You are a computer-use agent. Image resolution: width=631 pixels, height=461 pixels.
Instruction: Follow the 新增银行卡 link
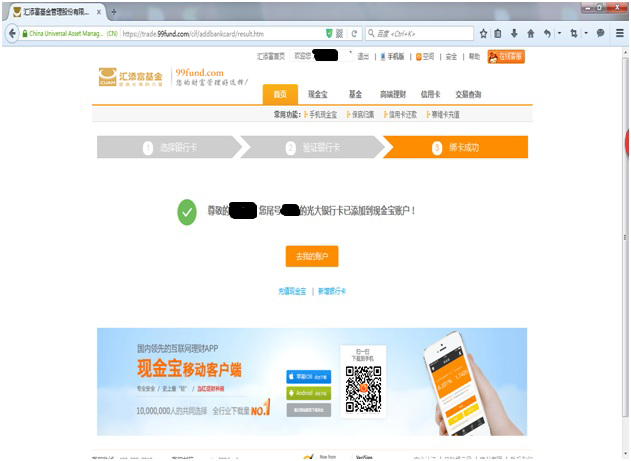[x=332, y=290]
